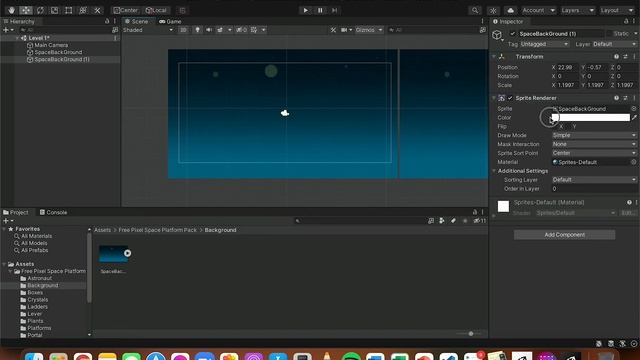Open Hierarchy create plus menu

coord(8,30)
